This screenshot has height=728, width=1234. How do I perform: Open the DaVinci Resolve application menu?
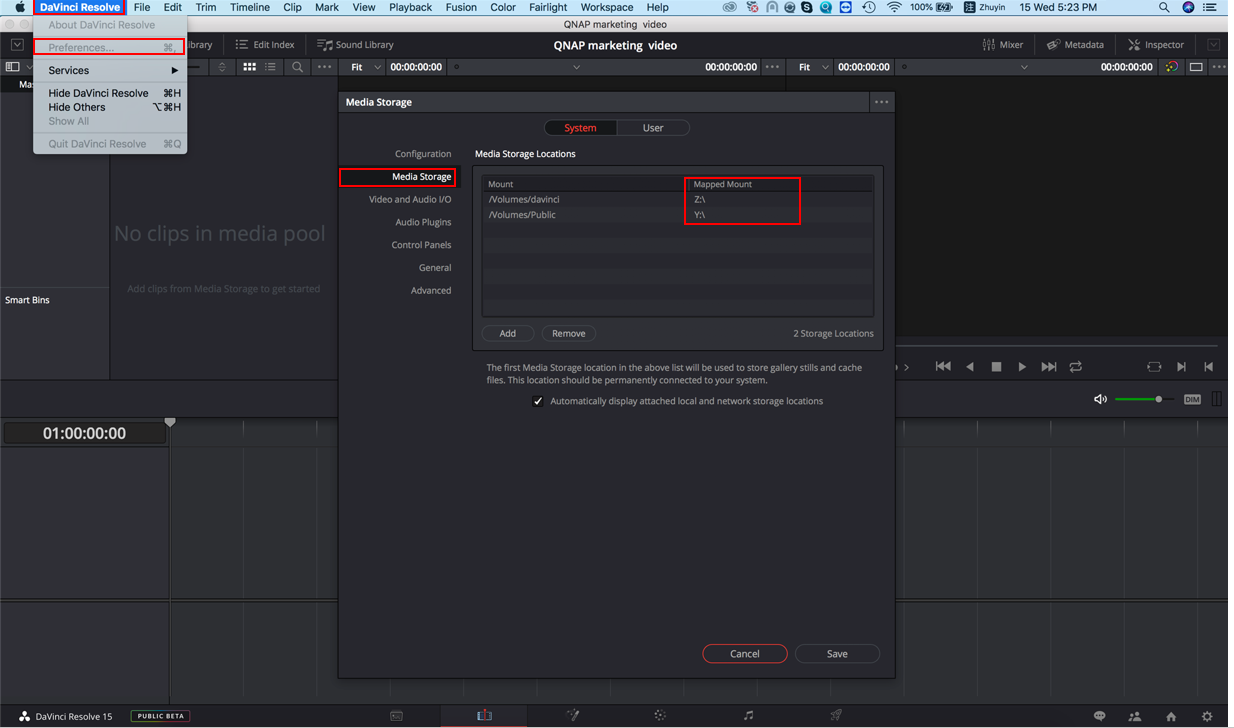[80, 7]
